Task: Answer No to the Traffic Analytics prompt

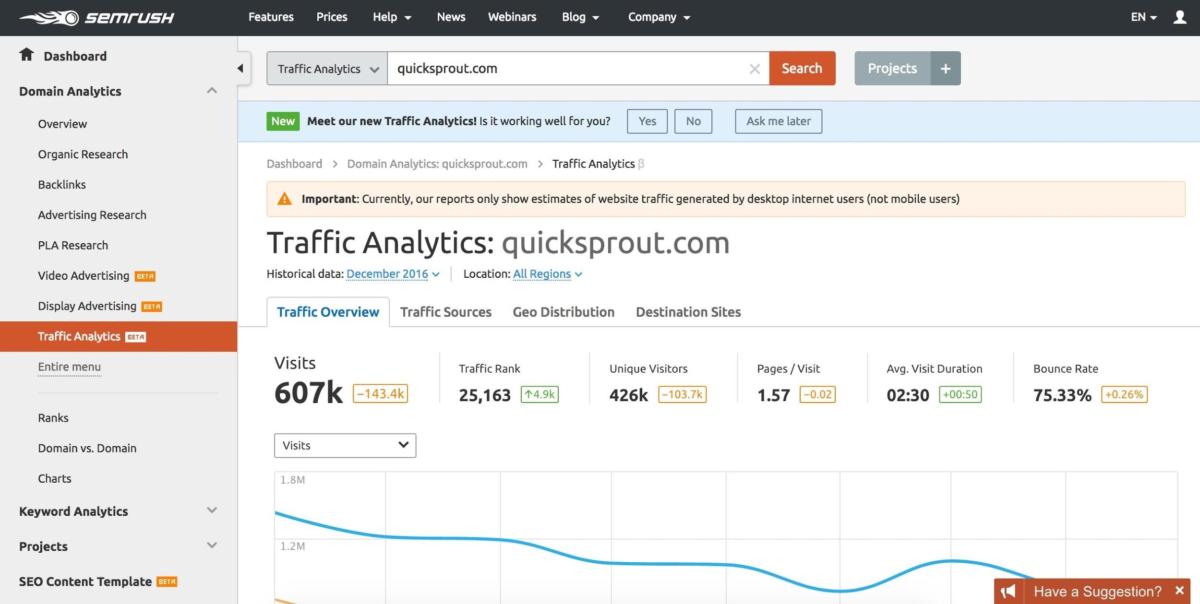Action: [x=693, y=121]
